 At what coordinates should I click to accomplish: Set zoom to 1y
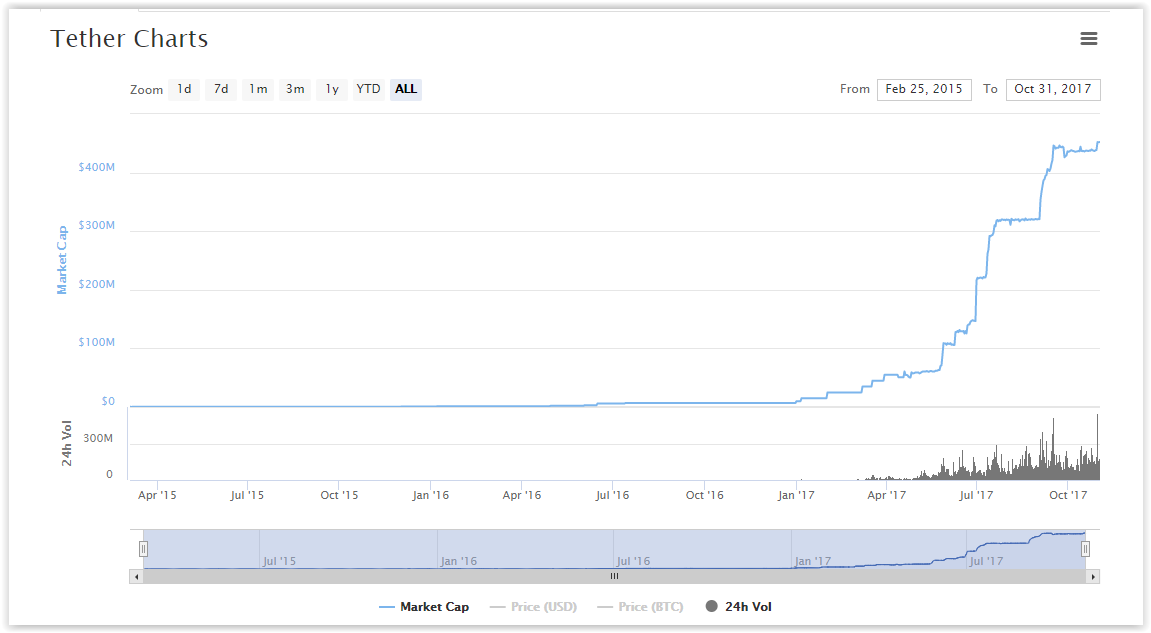coord(332,89)
